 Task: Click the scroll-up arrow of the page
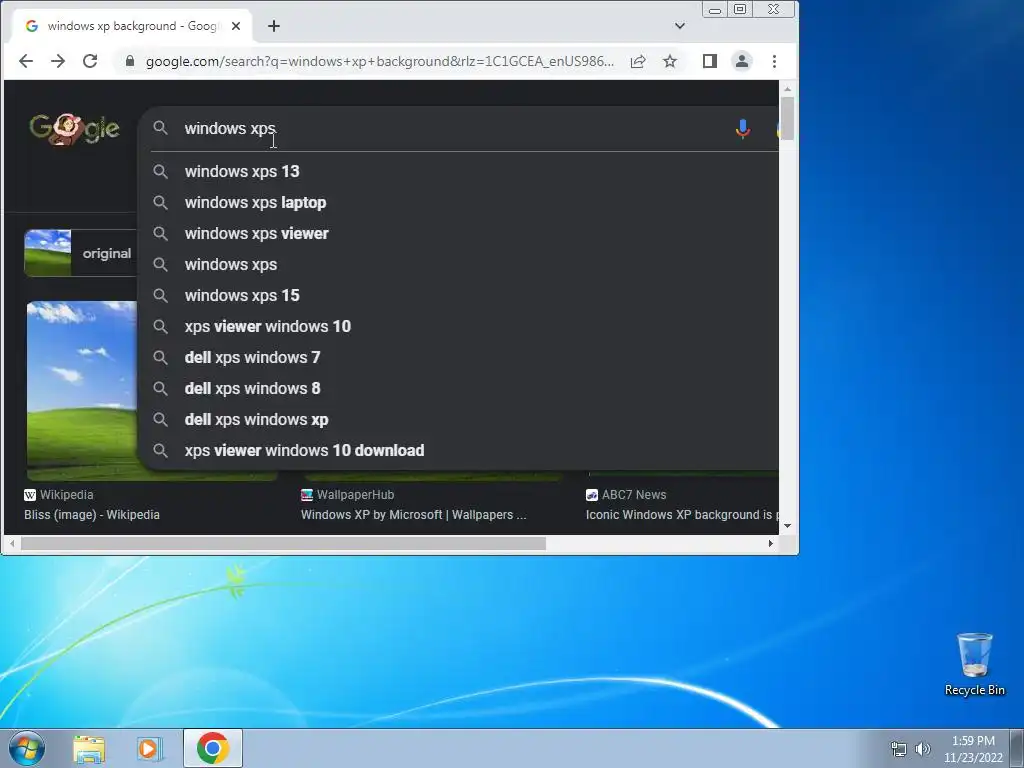click(x=788, y=89)
